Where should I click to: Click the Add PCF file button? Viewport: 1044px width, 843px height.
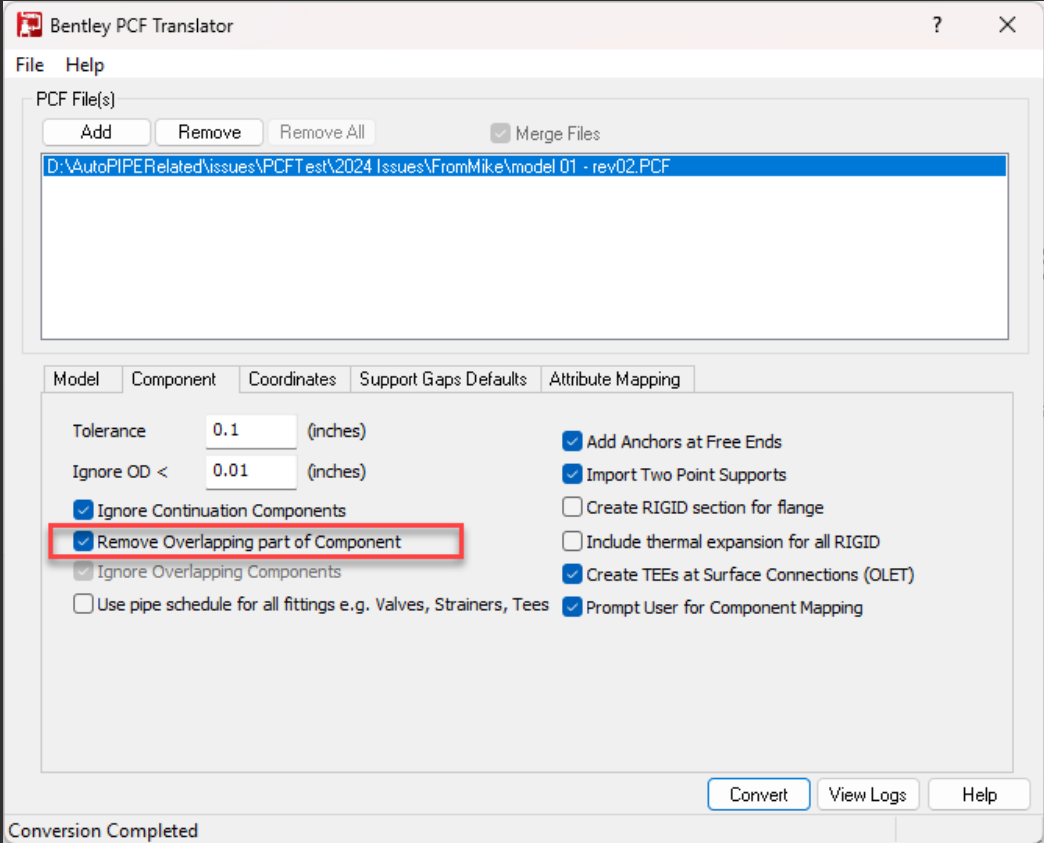click(x=96, y=132)
